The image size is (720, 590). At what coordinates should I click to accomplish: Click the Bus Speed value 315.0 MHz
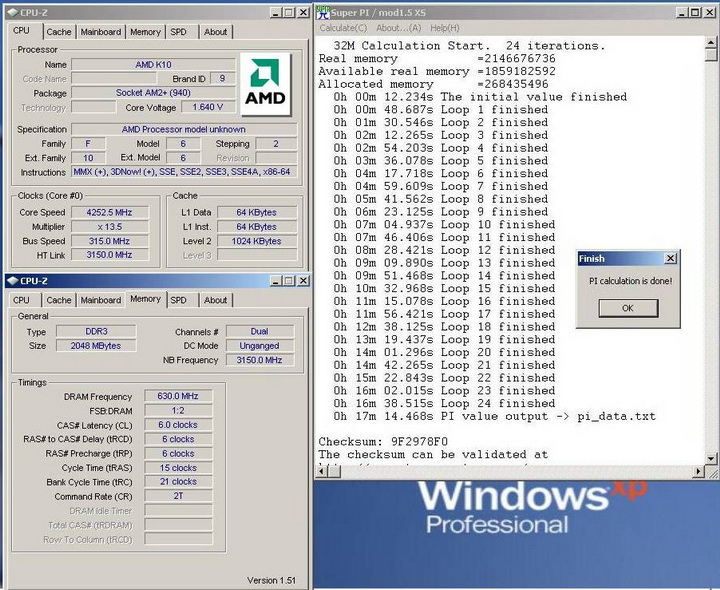(110, 241)
